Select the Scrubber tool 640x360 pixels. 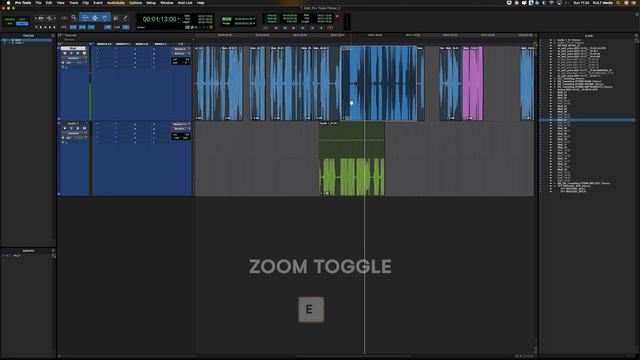click(116, 18)
